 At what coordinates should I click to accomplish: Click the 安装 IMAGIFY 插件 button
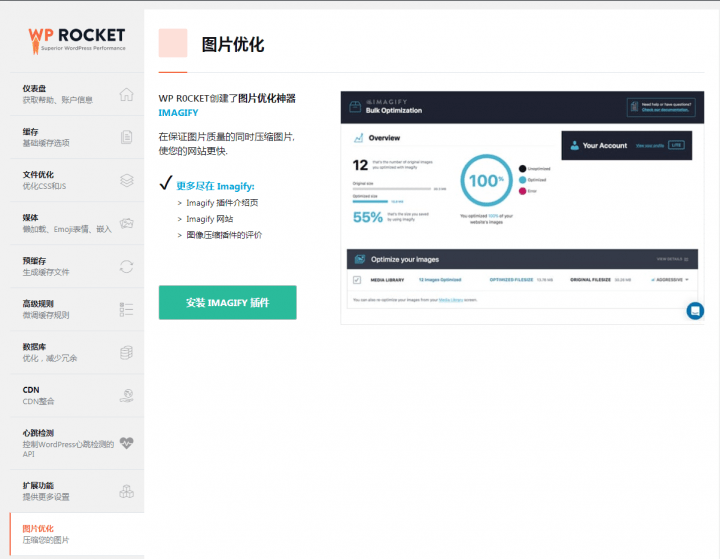tap(227, 302)
